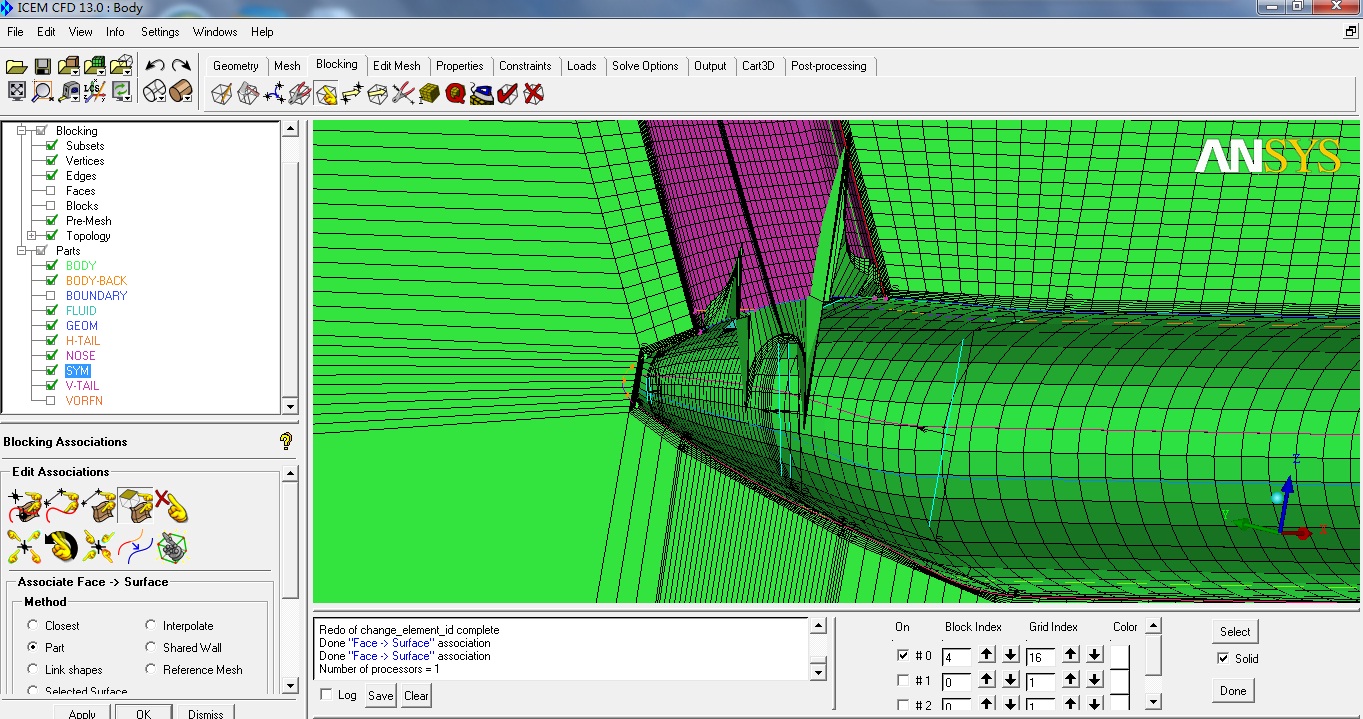This screenshot has width=1363, height=719.
Task: Select the Pre-Mesh Quality Histograms icon
Action: tap(456, 94)
